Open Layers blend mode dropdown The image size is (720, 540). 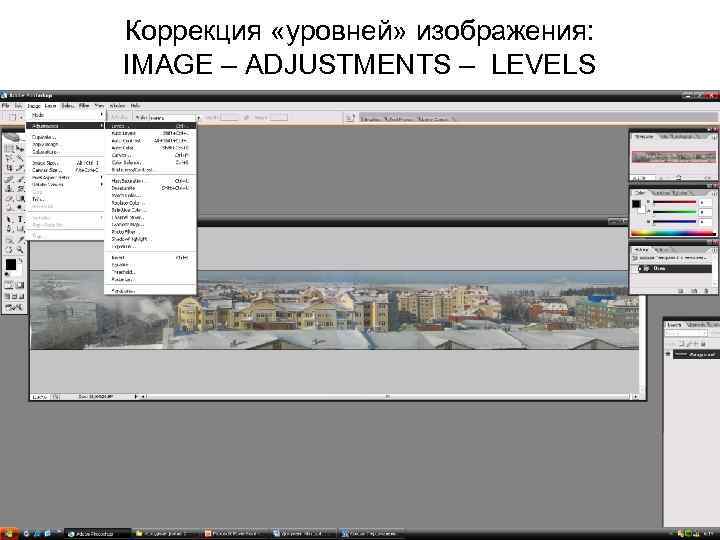point(686,334)
